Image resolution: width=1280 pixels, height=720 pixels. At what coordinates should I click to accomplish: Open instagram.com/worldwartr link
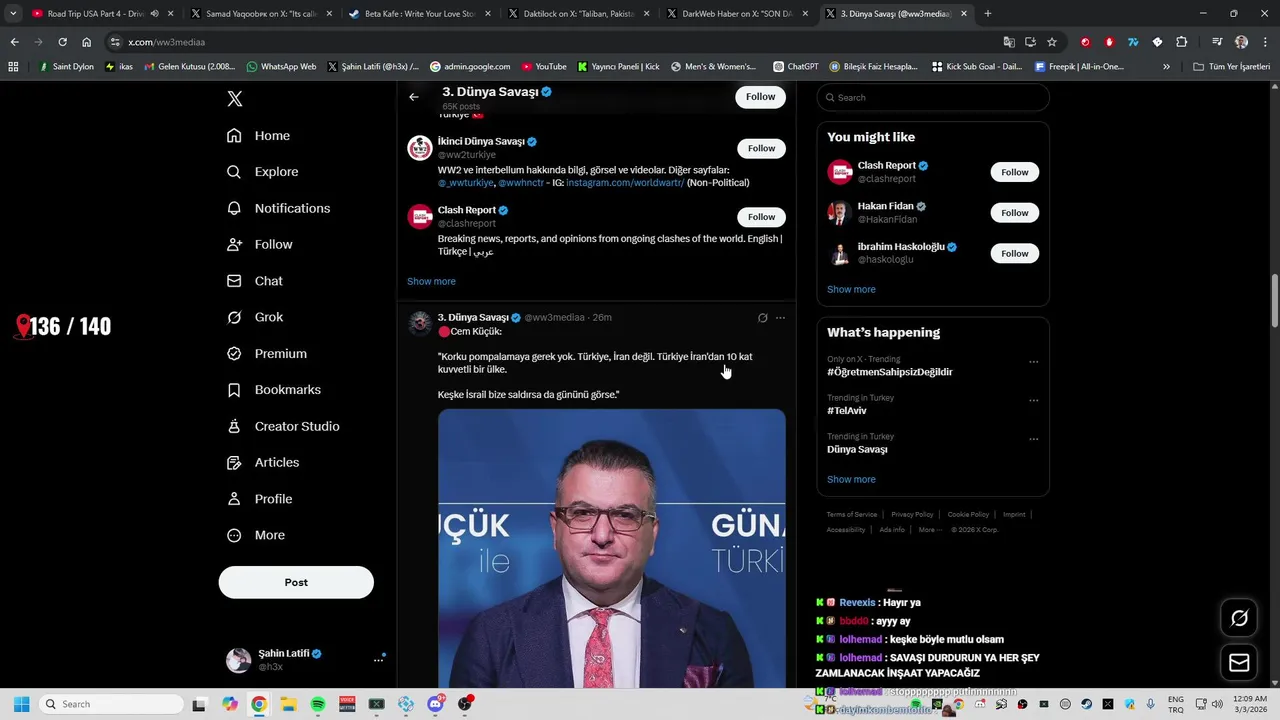click(625, 183)
